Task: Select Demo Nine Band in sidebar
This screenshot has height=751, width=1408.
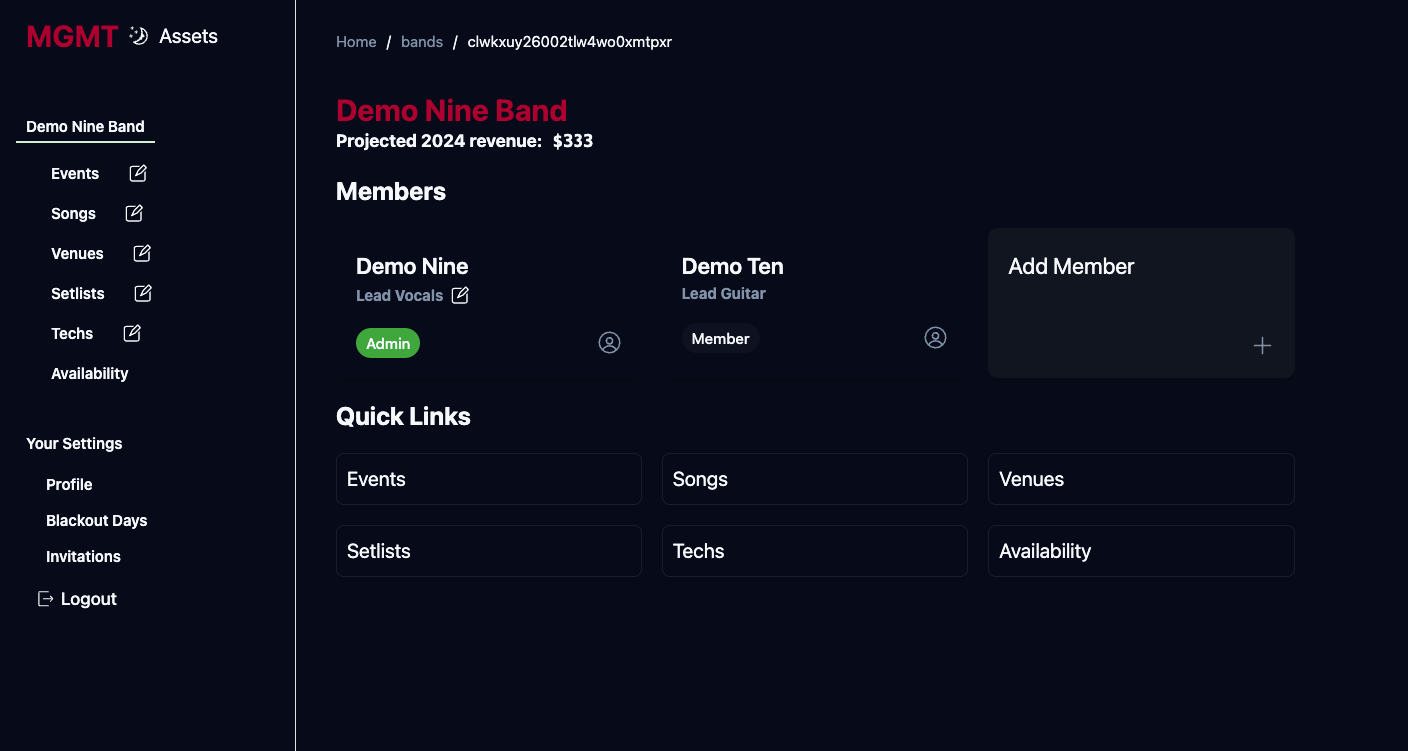Action: (x=85, y=127)
